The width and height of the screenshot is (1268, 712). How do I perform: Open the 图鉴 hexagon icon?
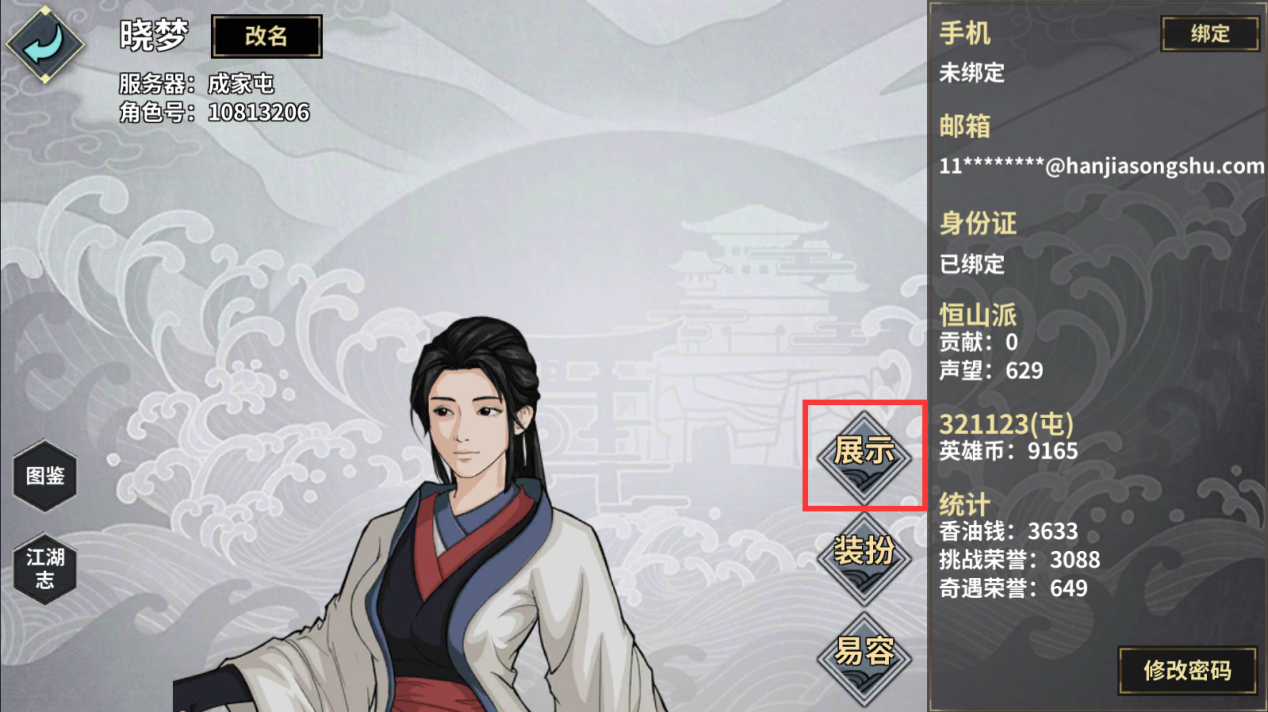point(45,476)
